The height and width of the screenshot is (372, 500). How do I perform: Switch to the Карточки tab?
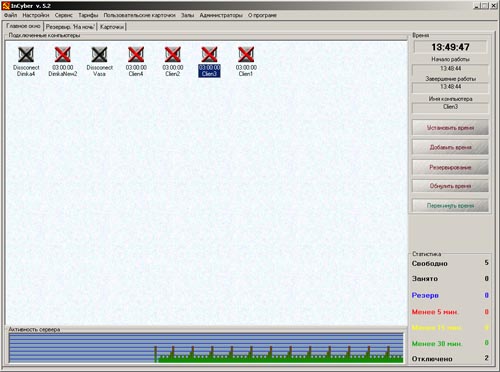(112, 27)
